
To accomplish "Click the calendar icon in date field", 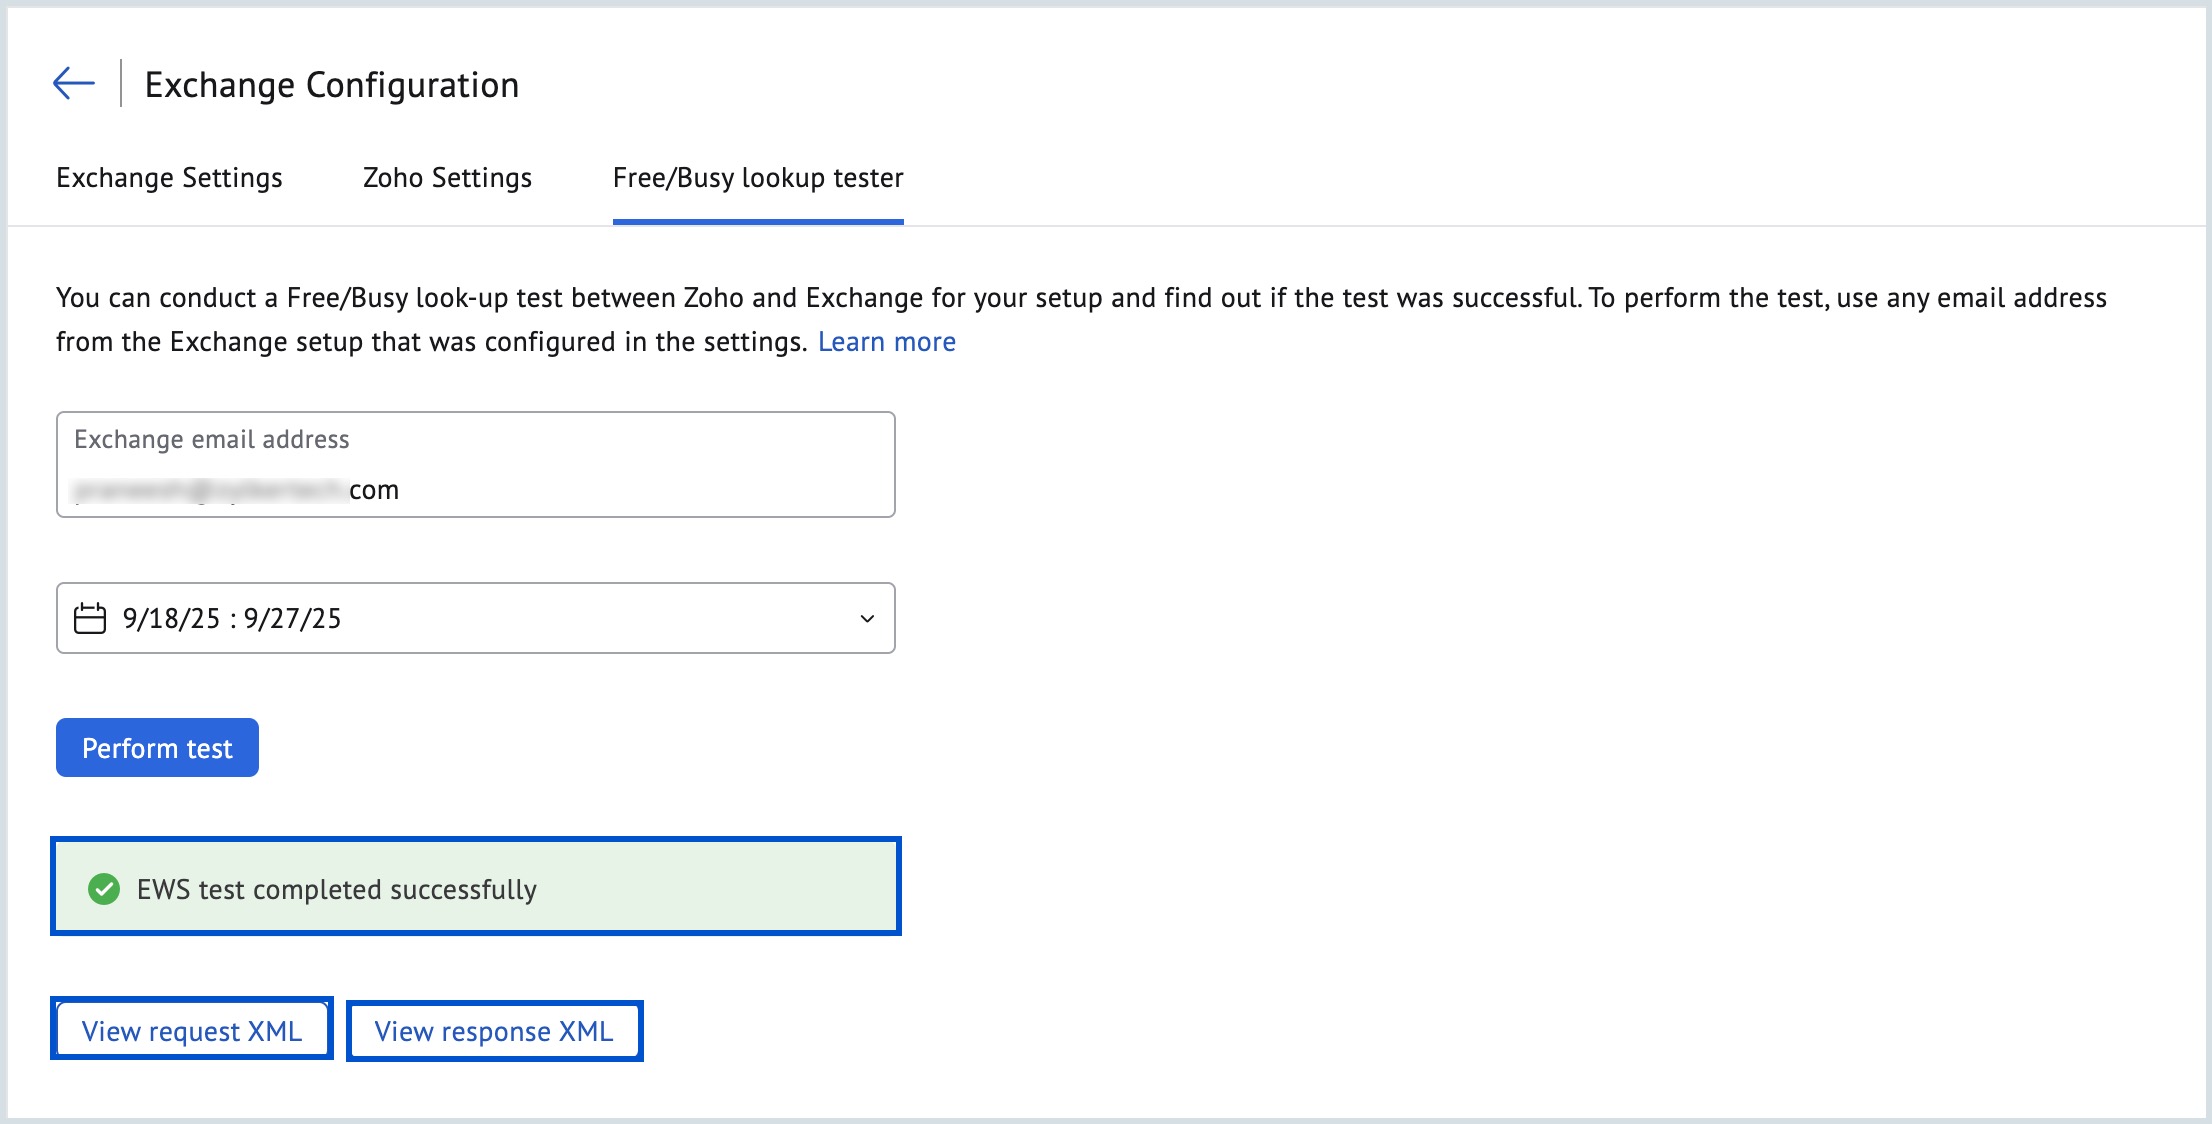I will (x=90, y=619).
